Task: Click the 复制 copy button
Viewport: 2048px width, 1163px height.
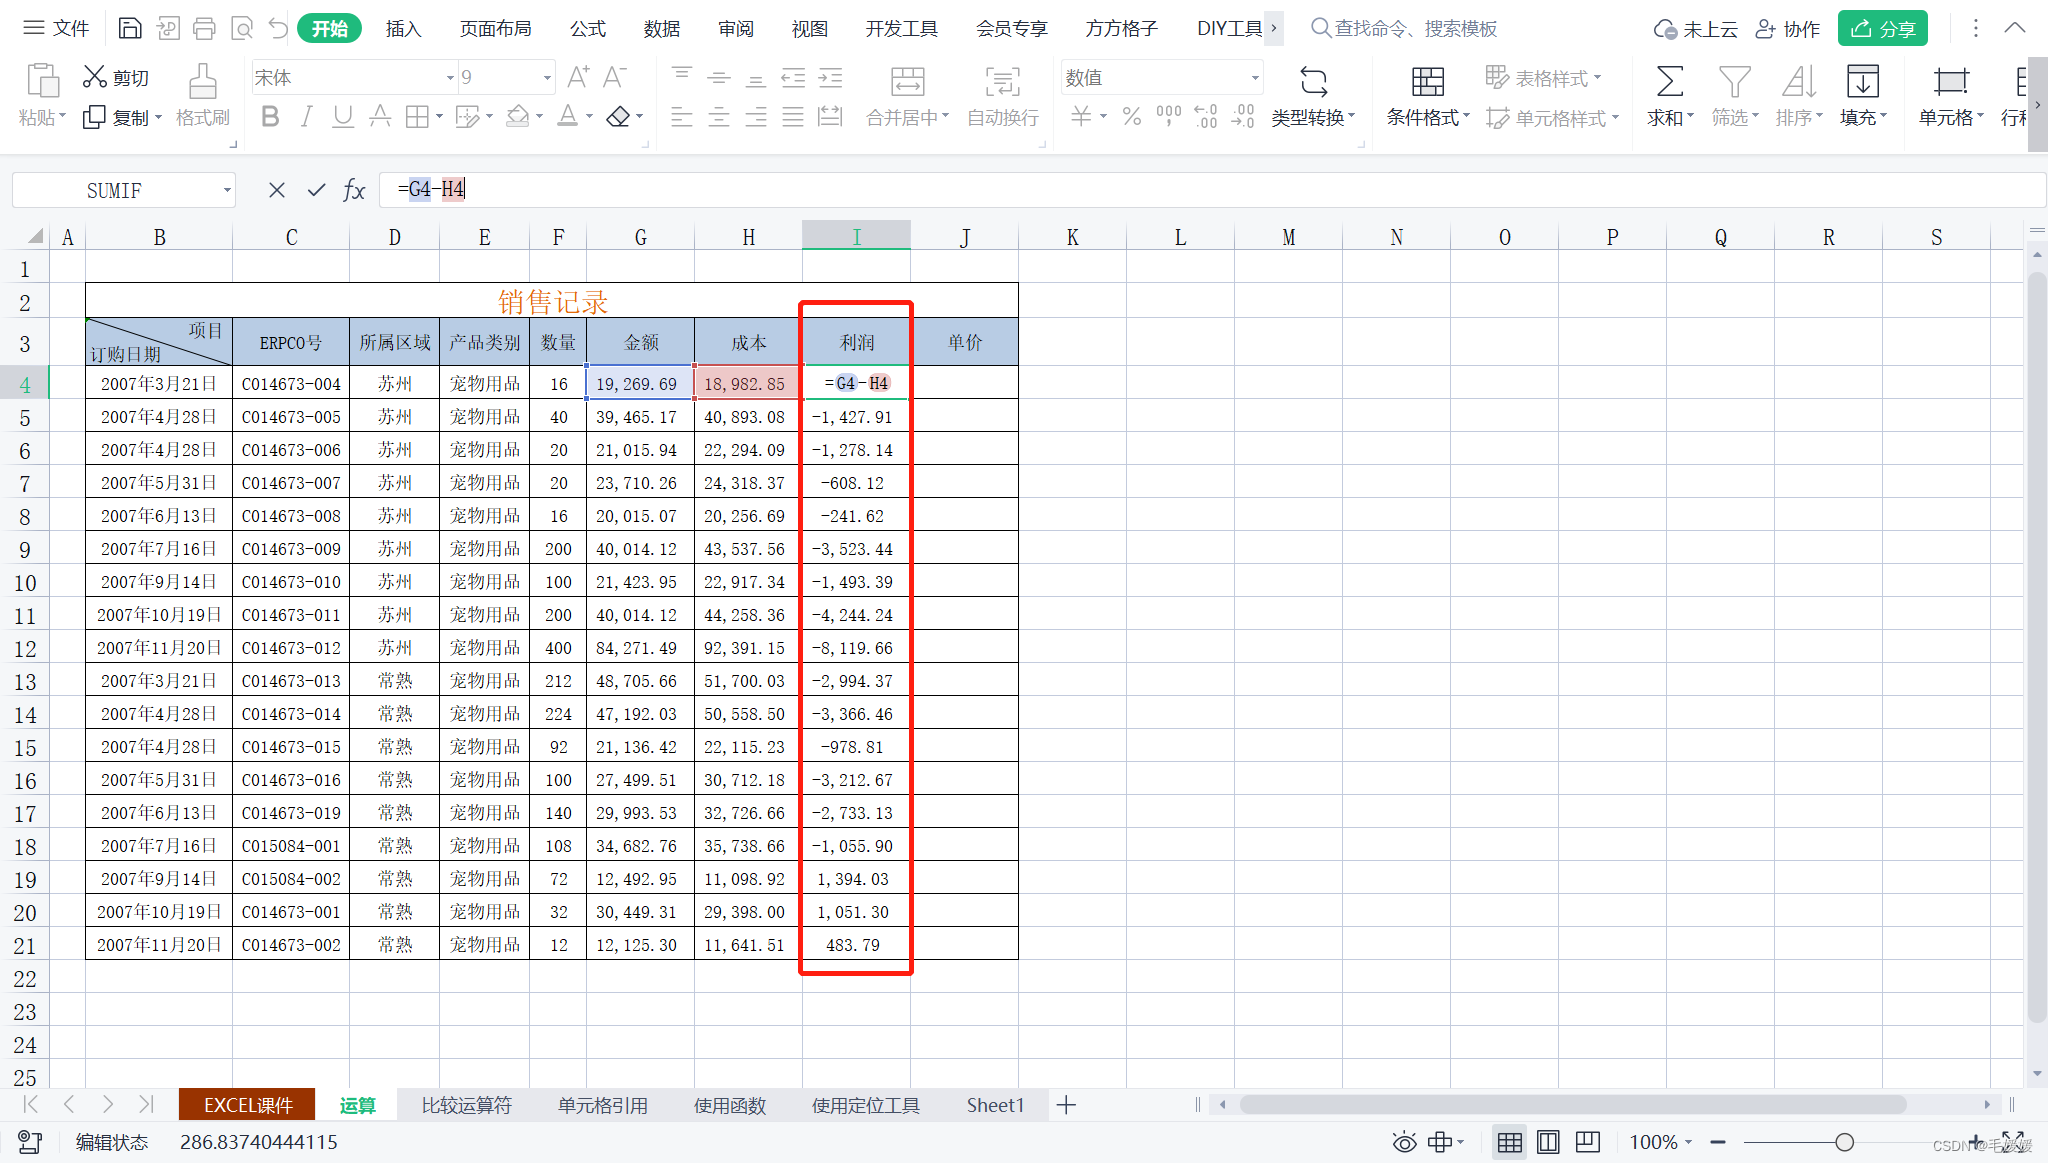Action: coord(122,118)
